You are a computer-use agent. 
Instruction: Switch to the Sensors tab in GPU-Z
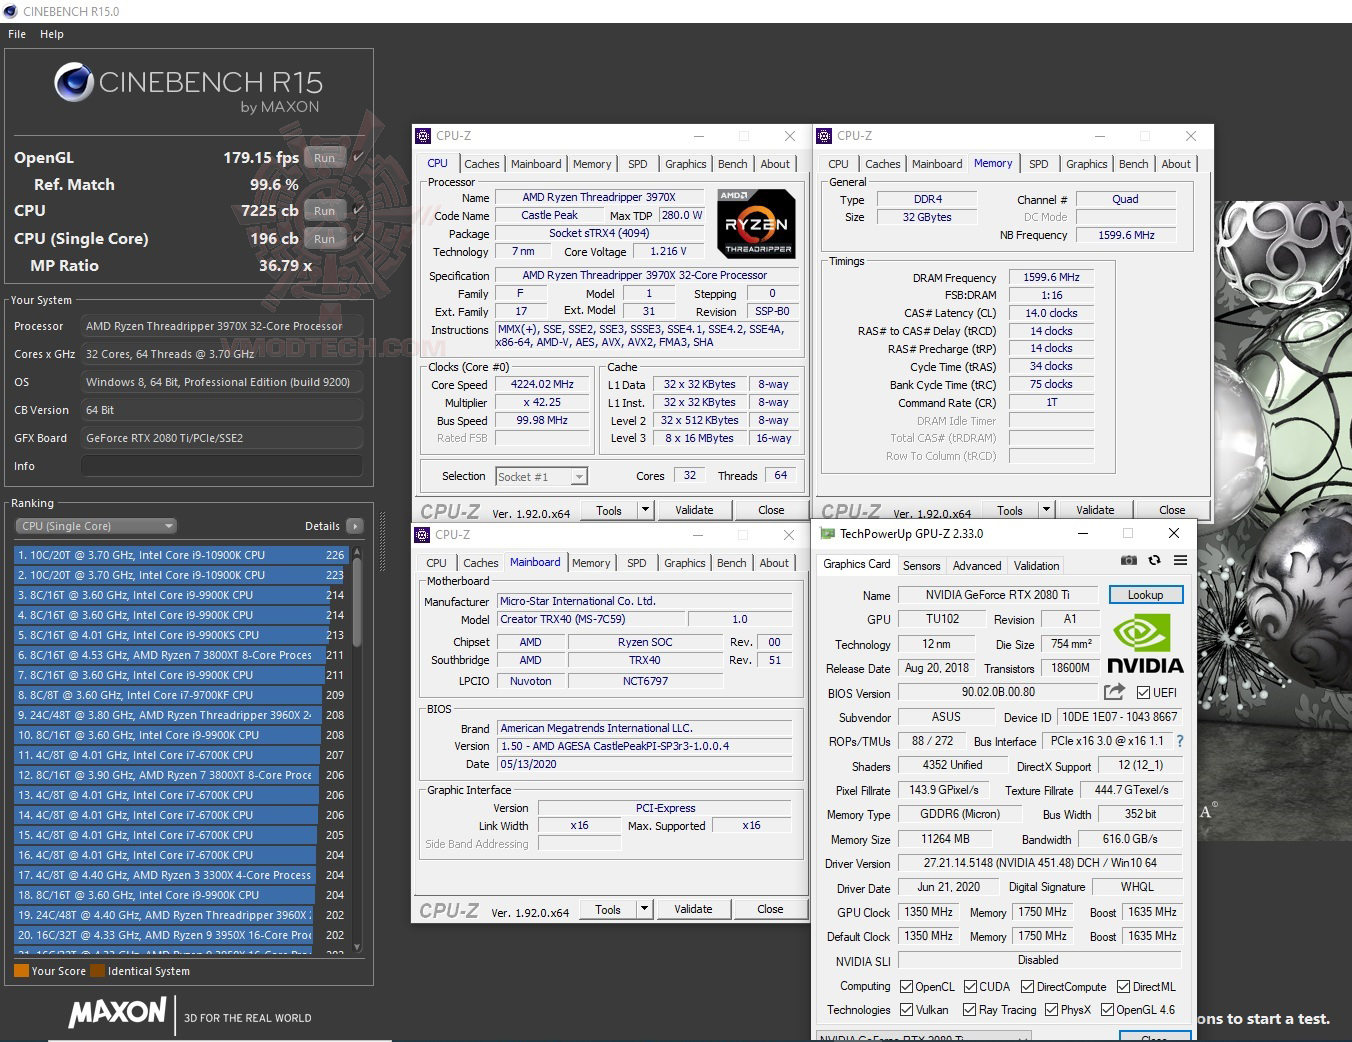point(921,565)
